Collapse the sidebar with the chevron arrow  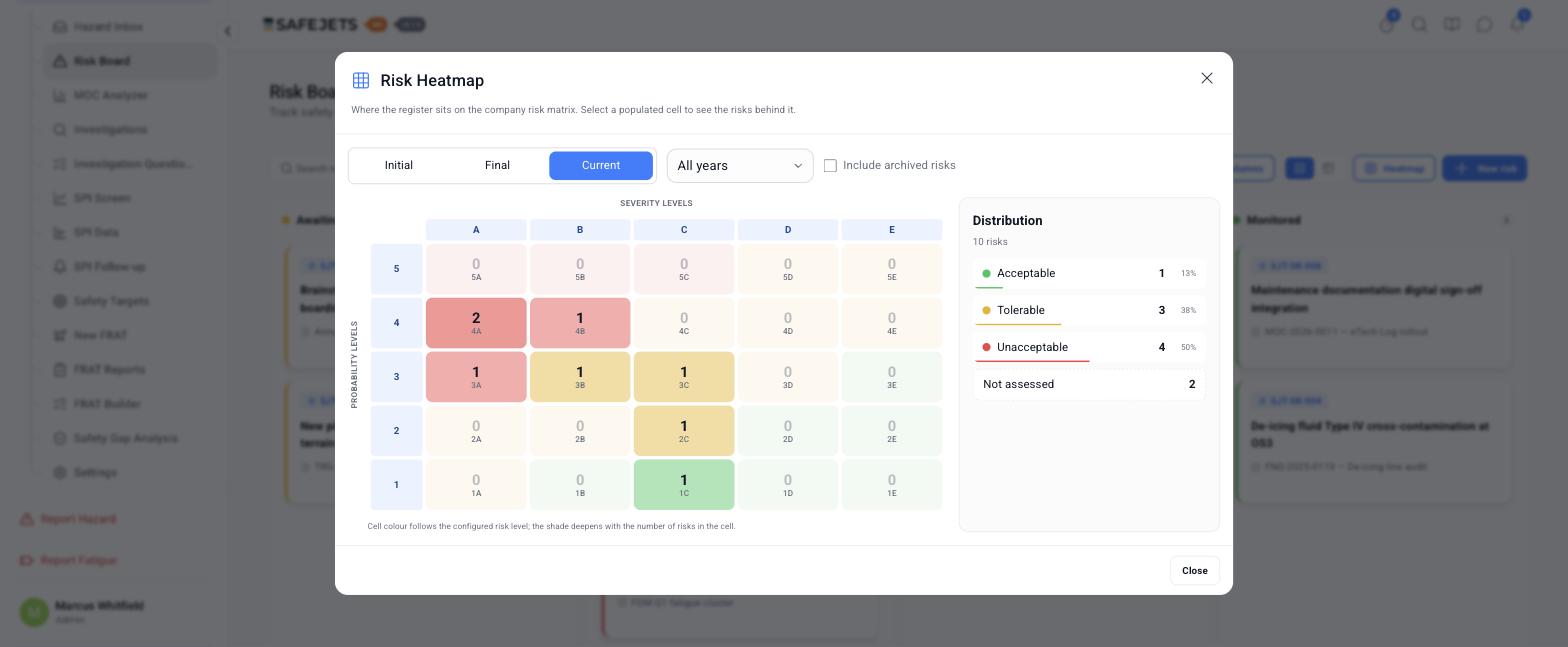(x=227, y=31)
